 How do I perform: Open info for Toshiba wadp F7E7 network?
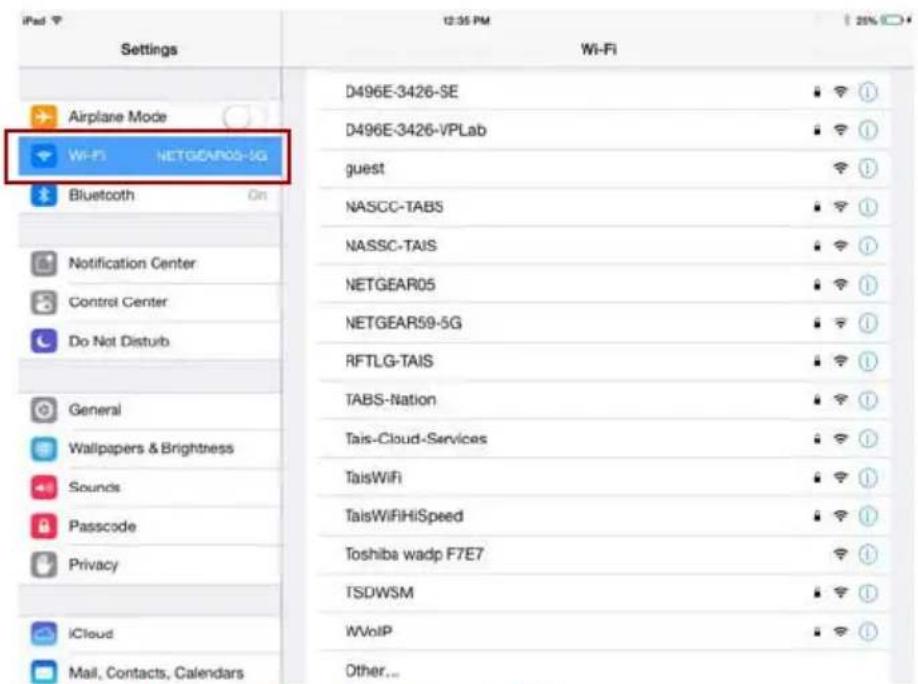pos(868,554)
